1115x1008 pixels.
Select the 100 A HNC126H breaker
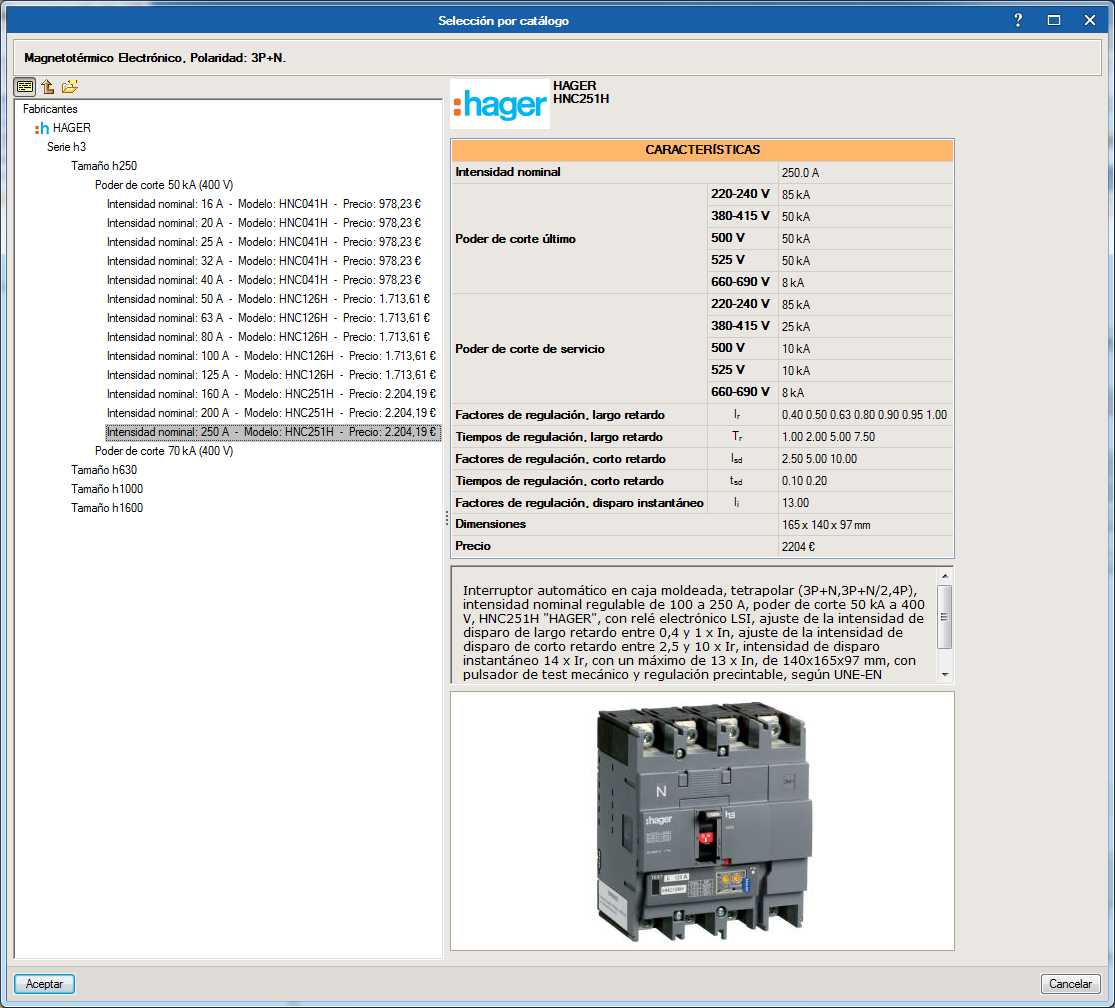pos(272,356)
